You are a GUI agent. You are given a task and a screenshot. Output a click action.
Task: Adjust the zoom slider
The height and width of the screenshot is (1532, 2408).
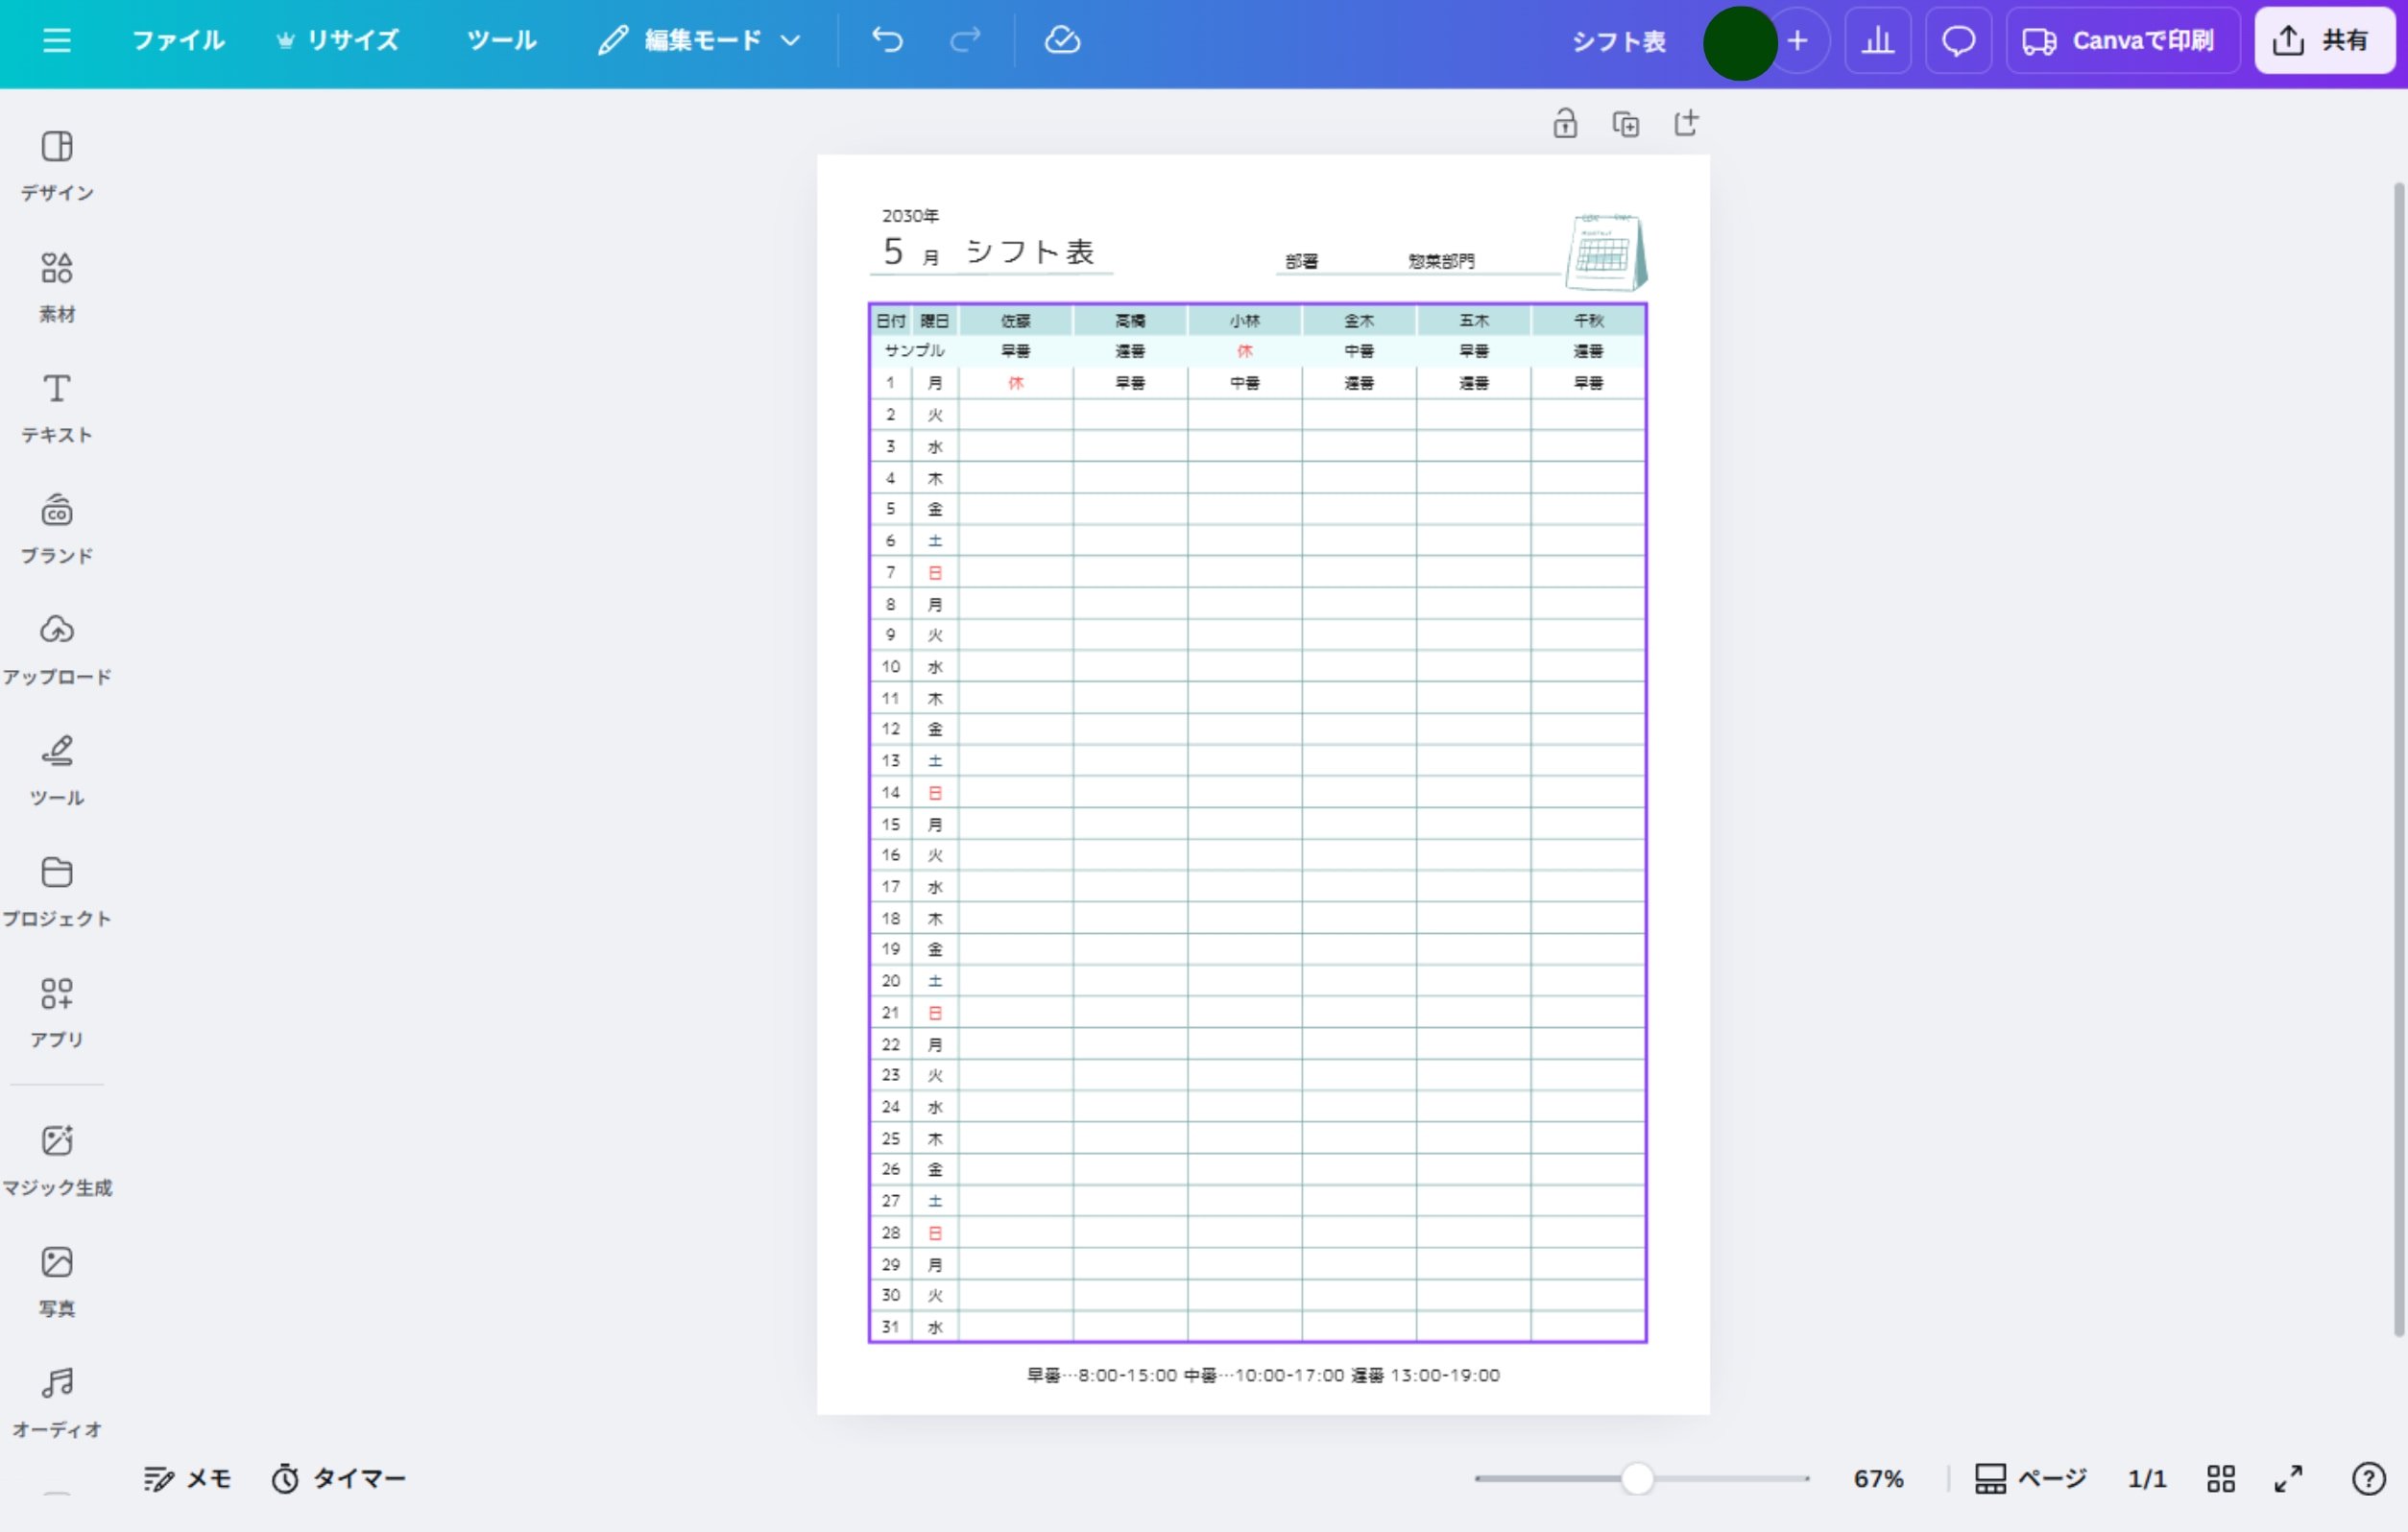click(x=1638, y=1479)
